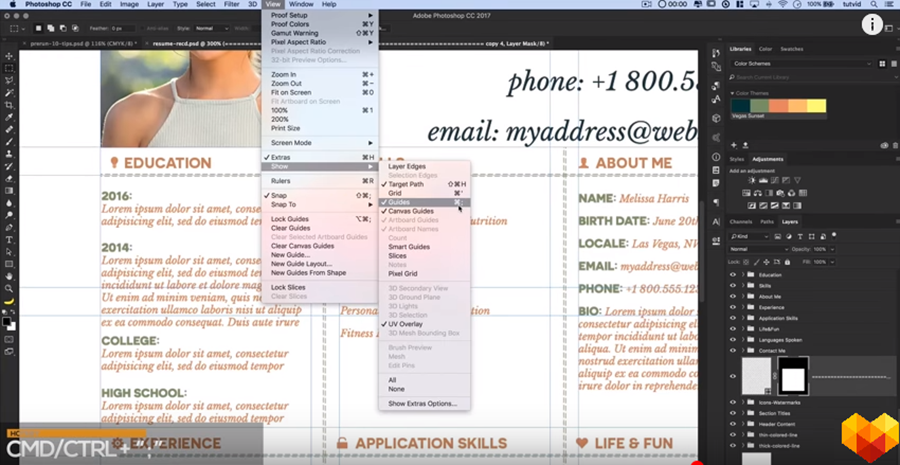
Task: Select the Hand tool
Action: coord(9,275)
